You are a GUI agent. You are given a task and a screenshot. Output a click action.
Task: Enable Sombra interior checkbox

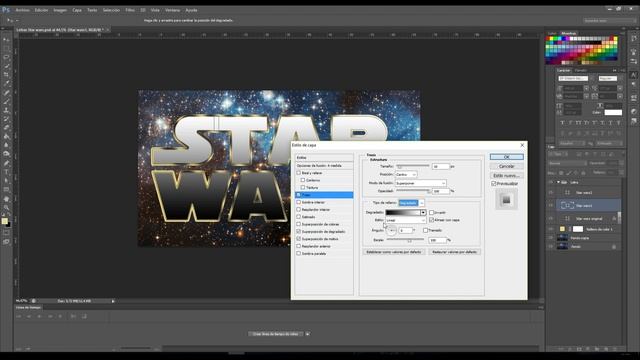[x=299, y=202]
